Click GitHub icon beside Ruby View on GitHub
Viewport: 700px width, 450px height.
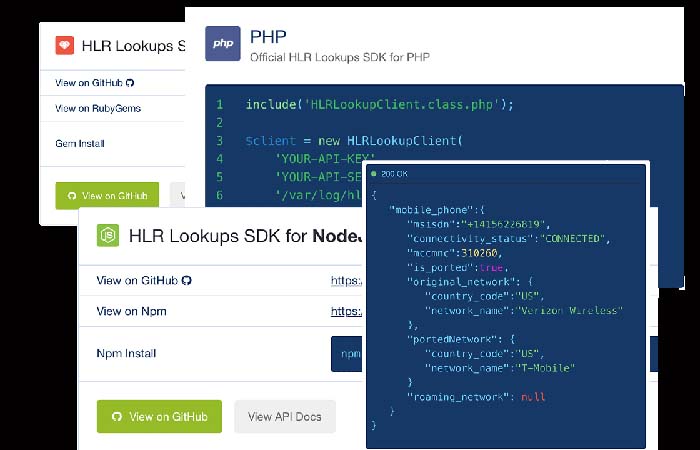click(130, 83)
